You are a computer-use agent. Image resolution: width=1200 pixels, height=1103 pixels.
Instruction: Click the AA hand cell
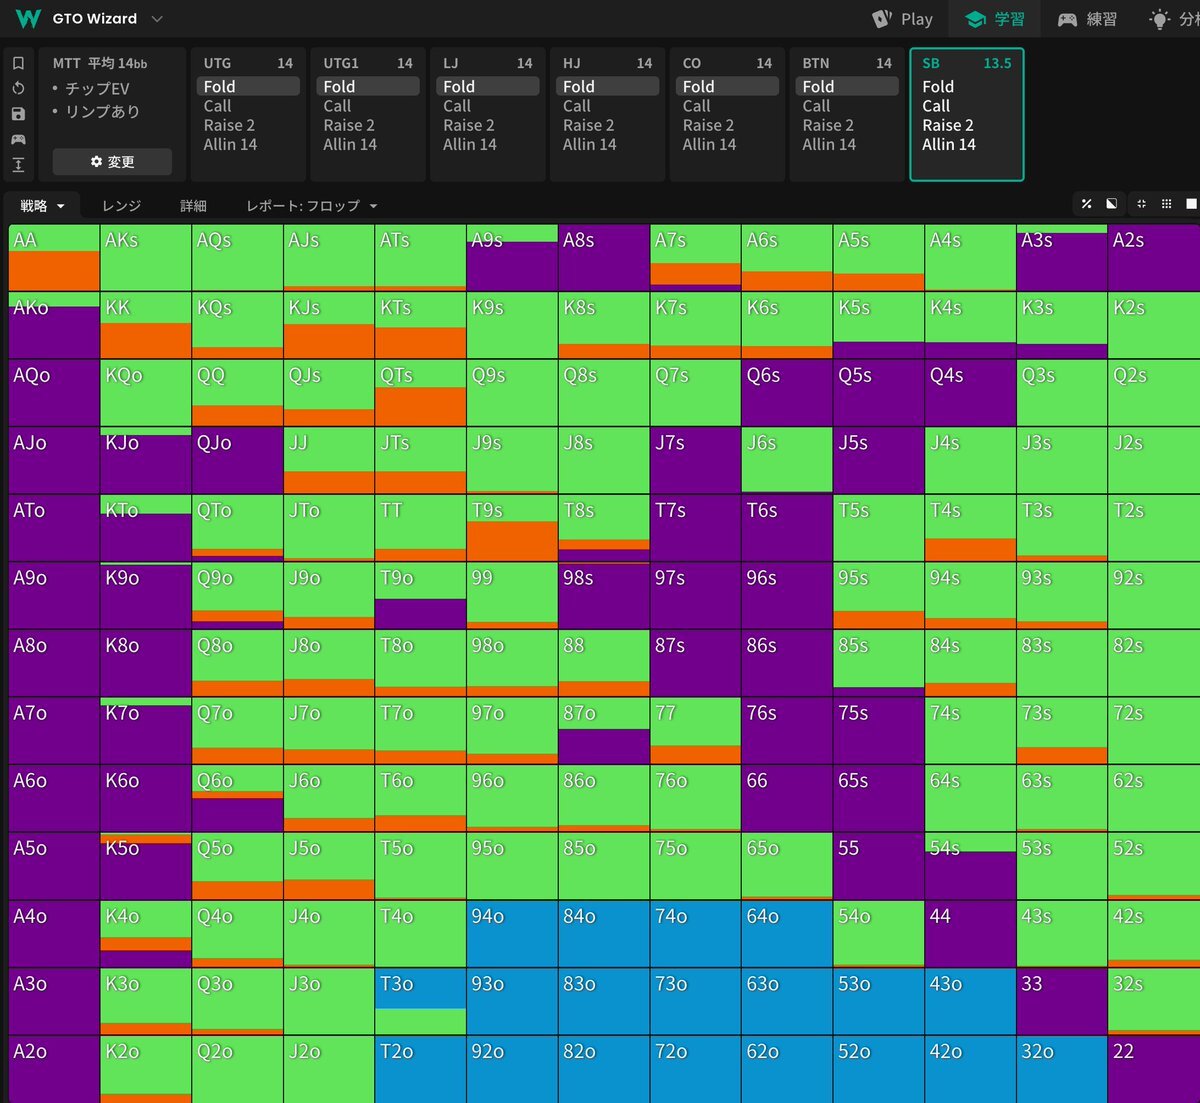54,257
